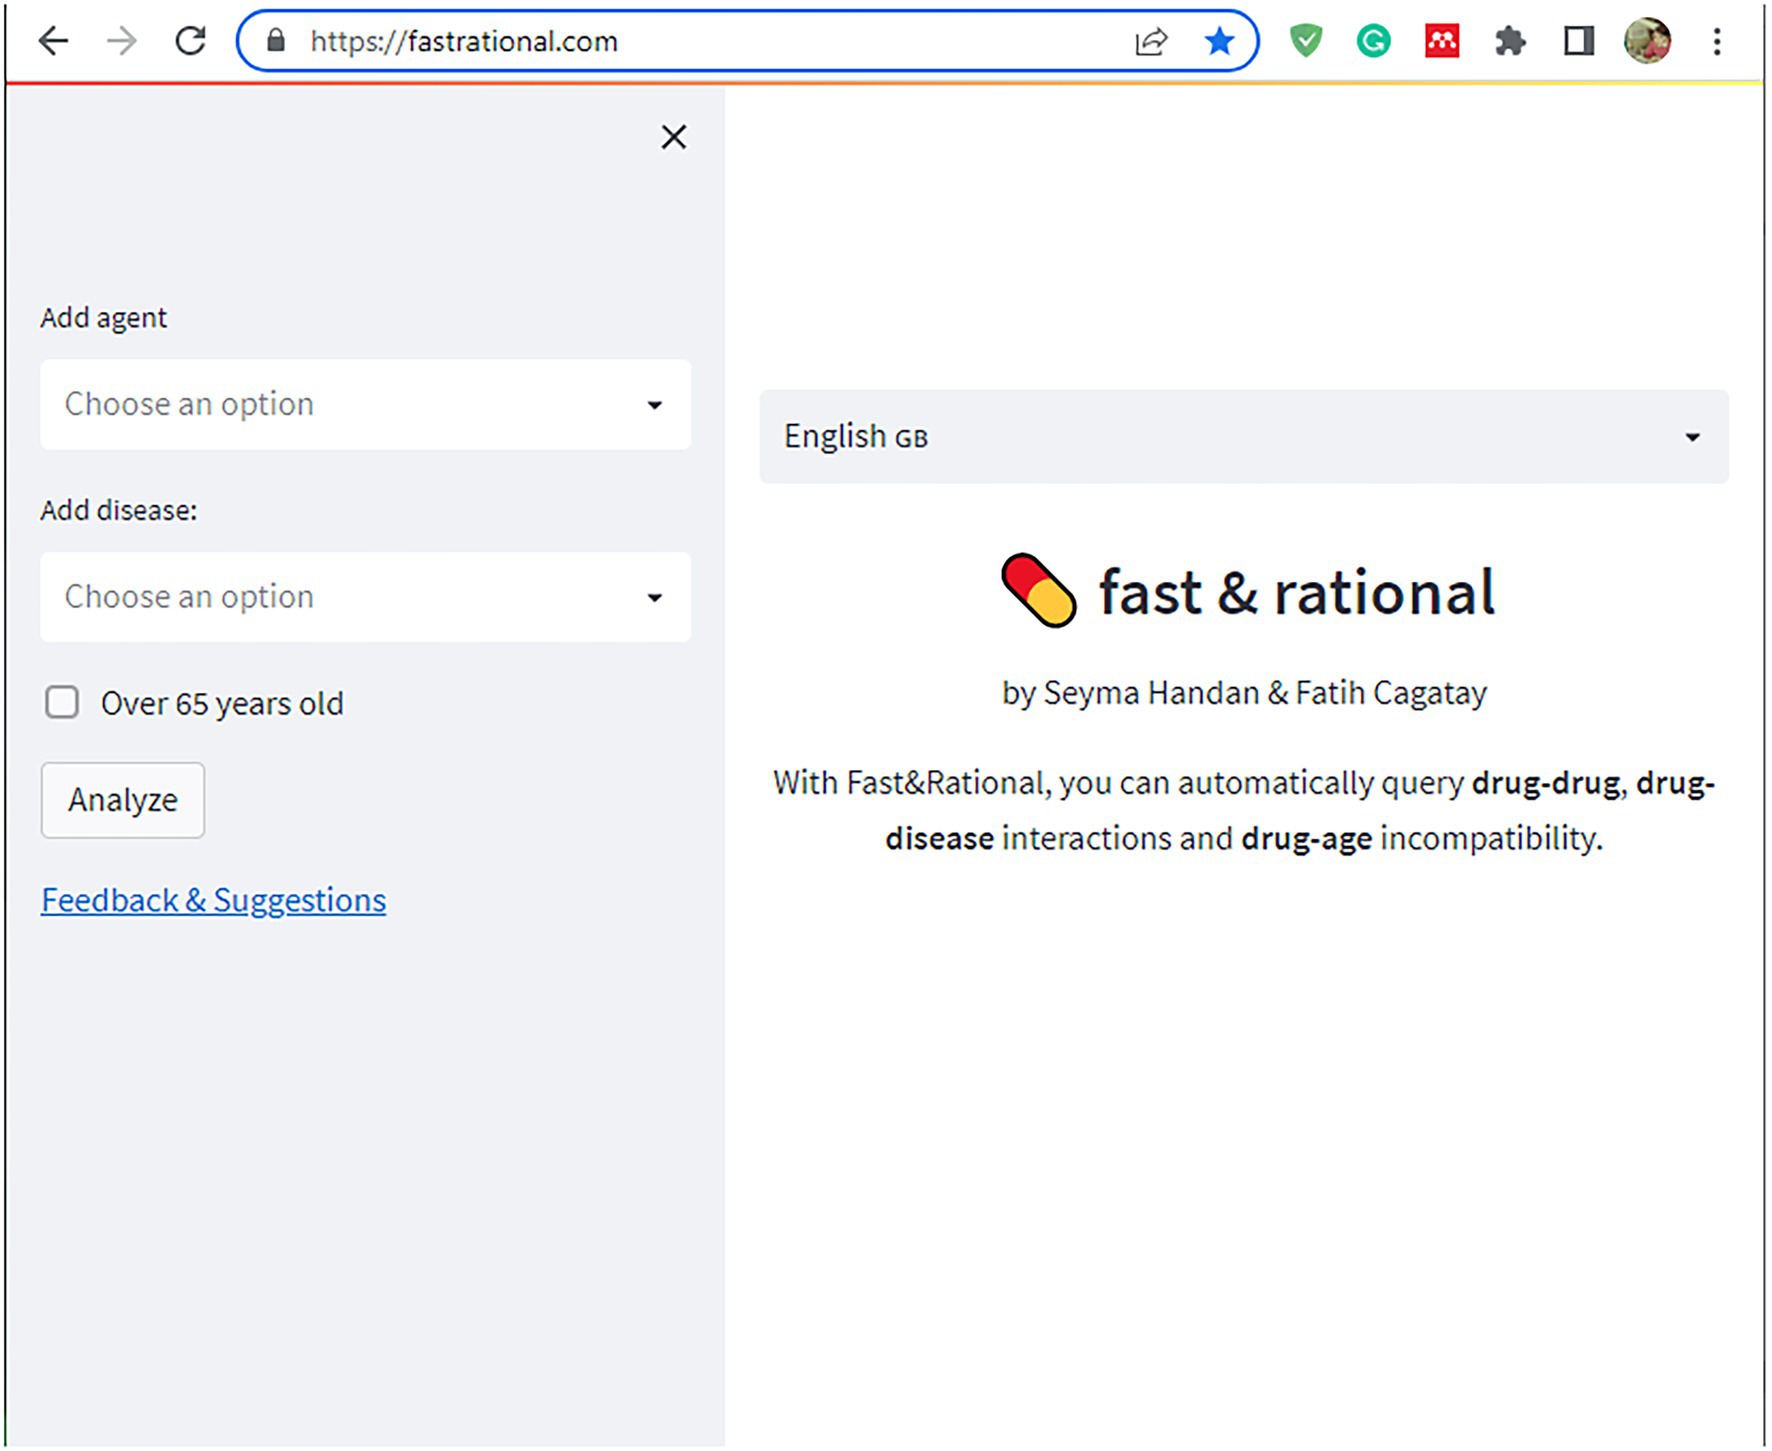
Task: Toggle the blue bookmark star
Action: pos(1219,41)
